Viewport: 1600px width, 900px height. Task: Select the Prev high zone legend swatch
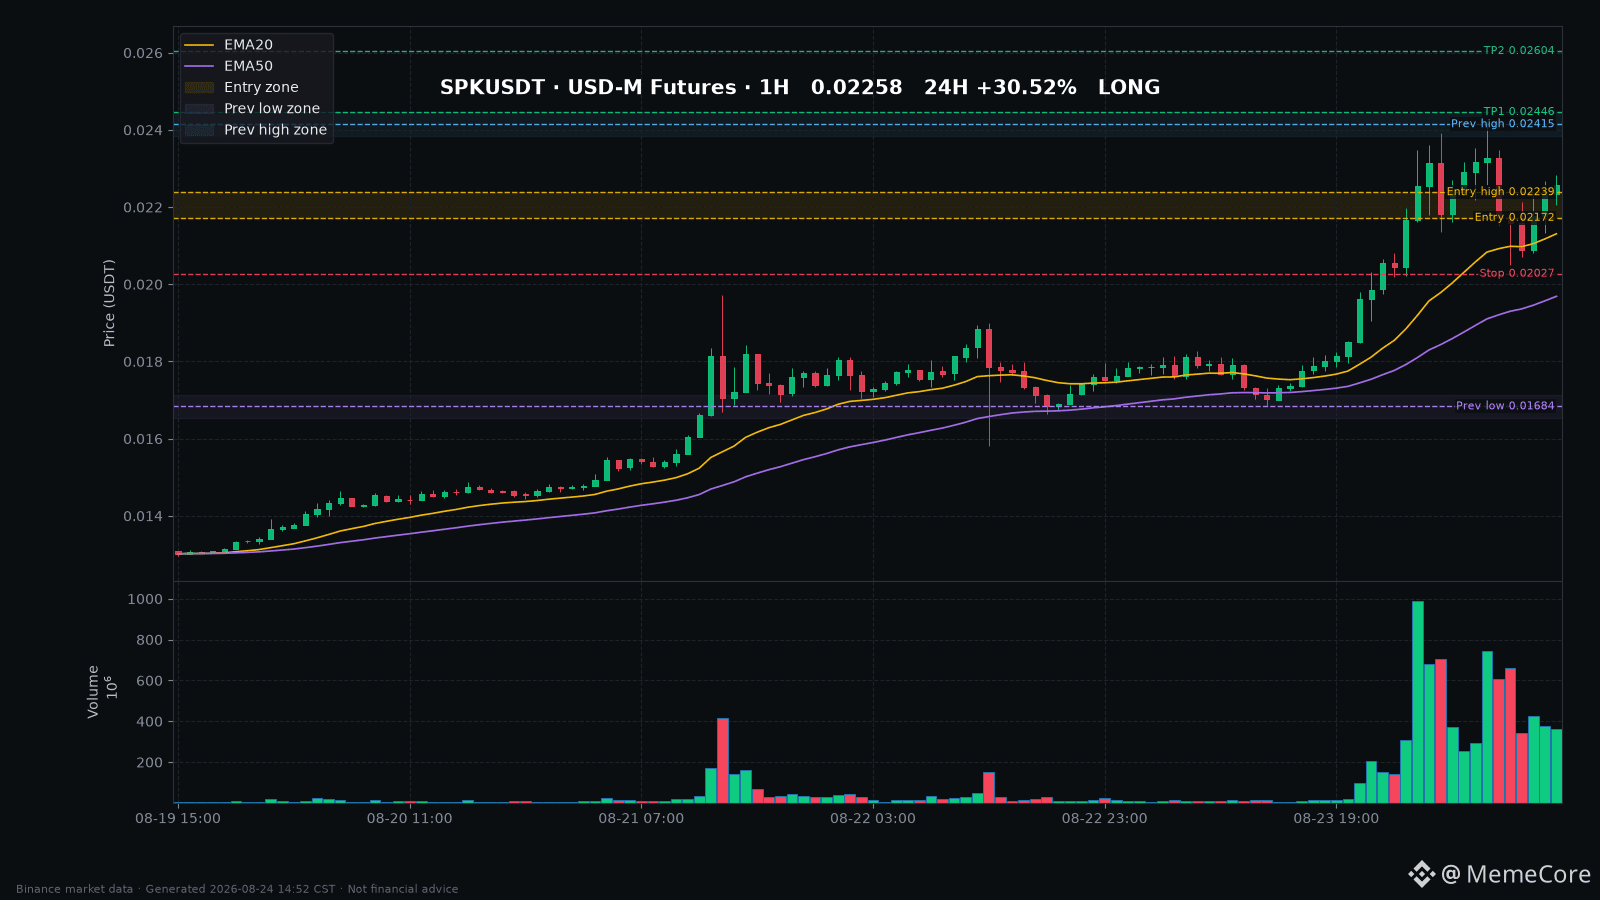point(199,129)
